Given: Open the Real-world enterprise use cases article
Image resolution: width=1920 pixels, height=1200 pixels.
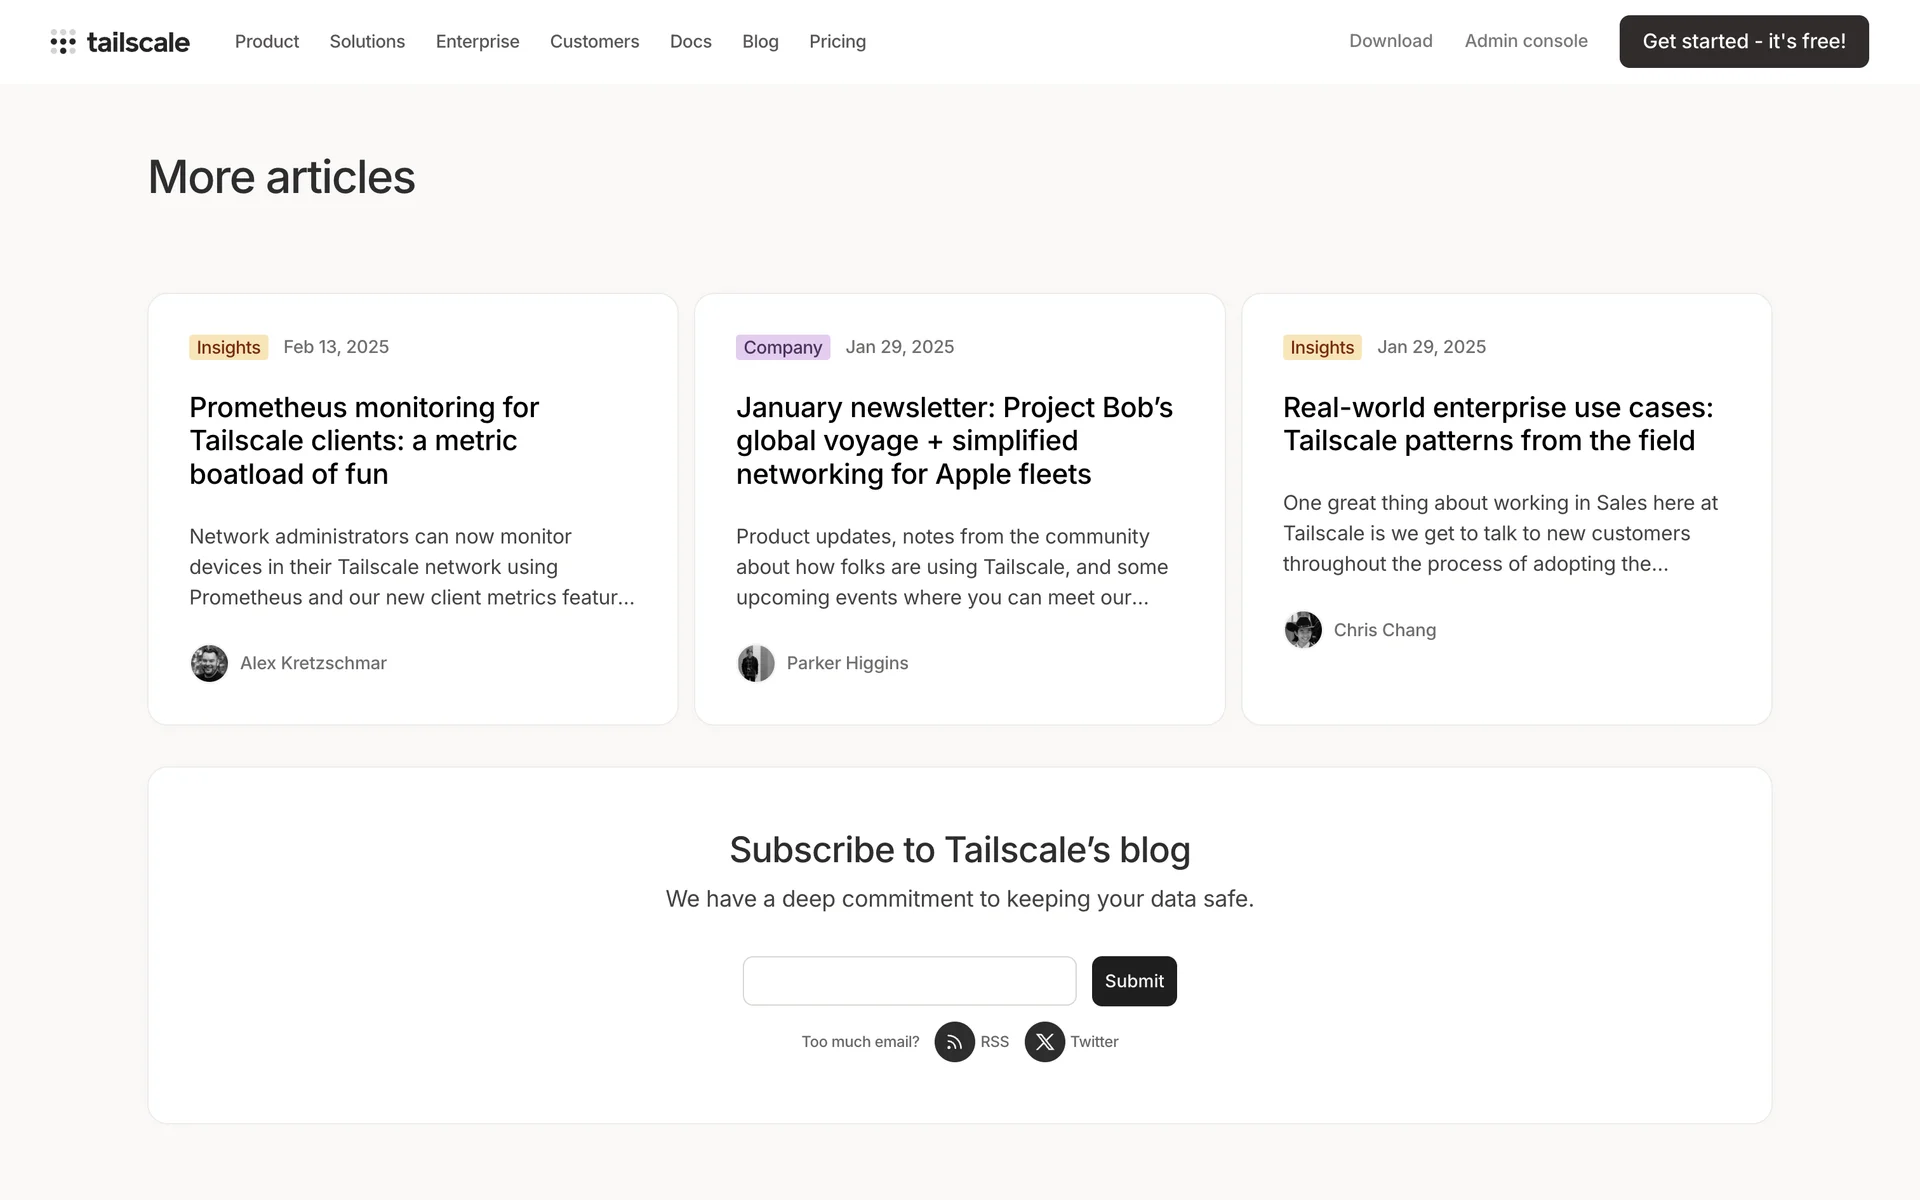Looking at the screenshot, I should tap(1497, 424).
